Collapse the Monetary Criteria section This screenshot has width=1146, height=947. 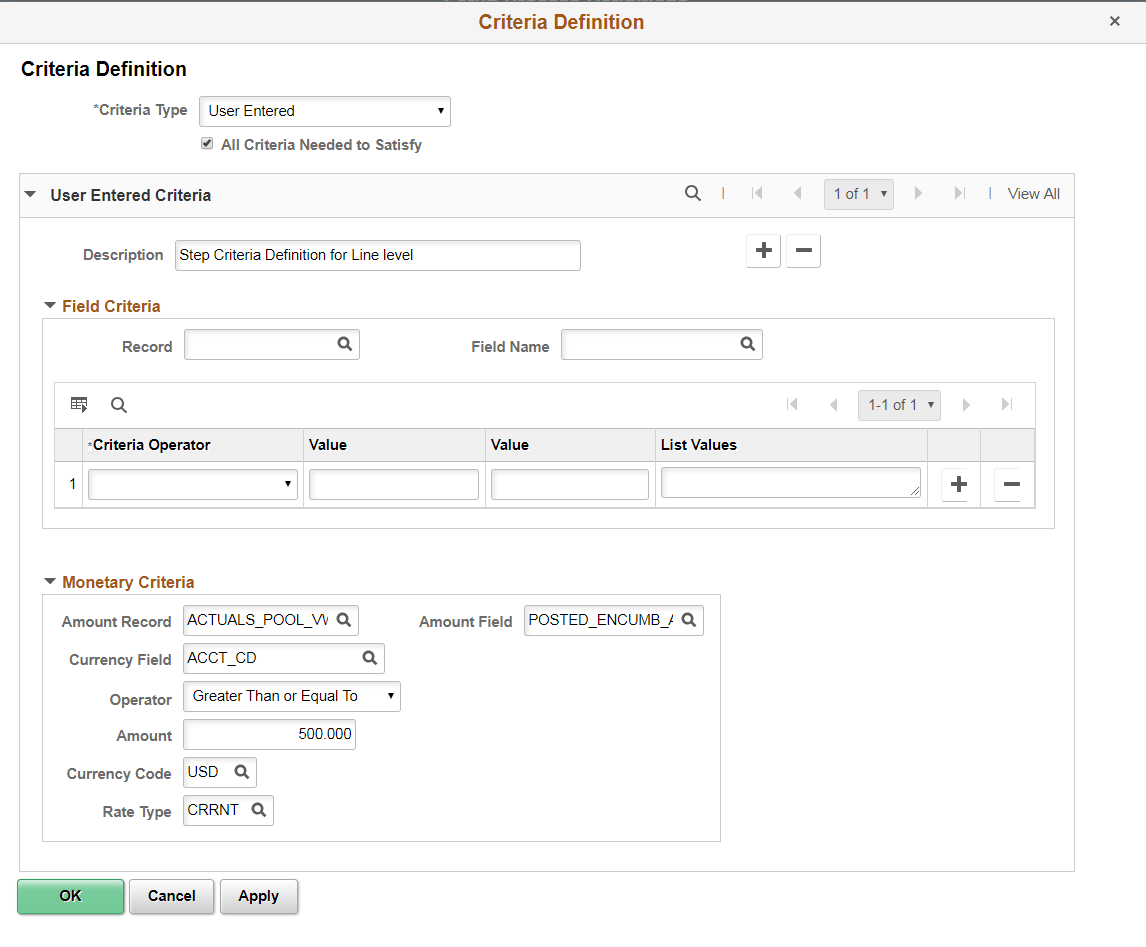[x=50, y=582]
